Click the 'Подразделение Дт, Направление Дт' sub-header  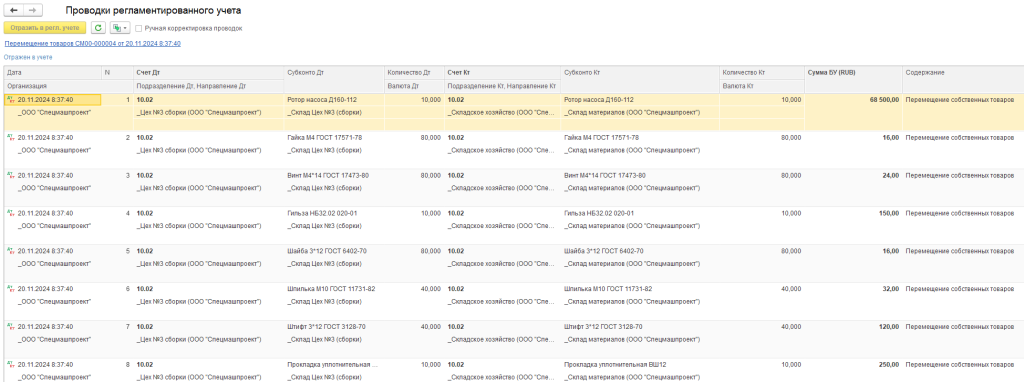208,86
